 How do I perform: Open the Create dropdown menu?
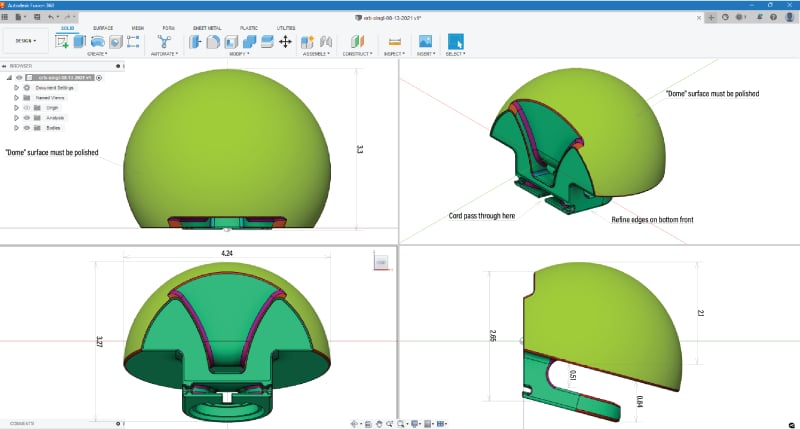pyautogui.click(x=97, y=54)
